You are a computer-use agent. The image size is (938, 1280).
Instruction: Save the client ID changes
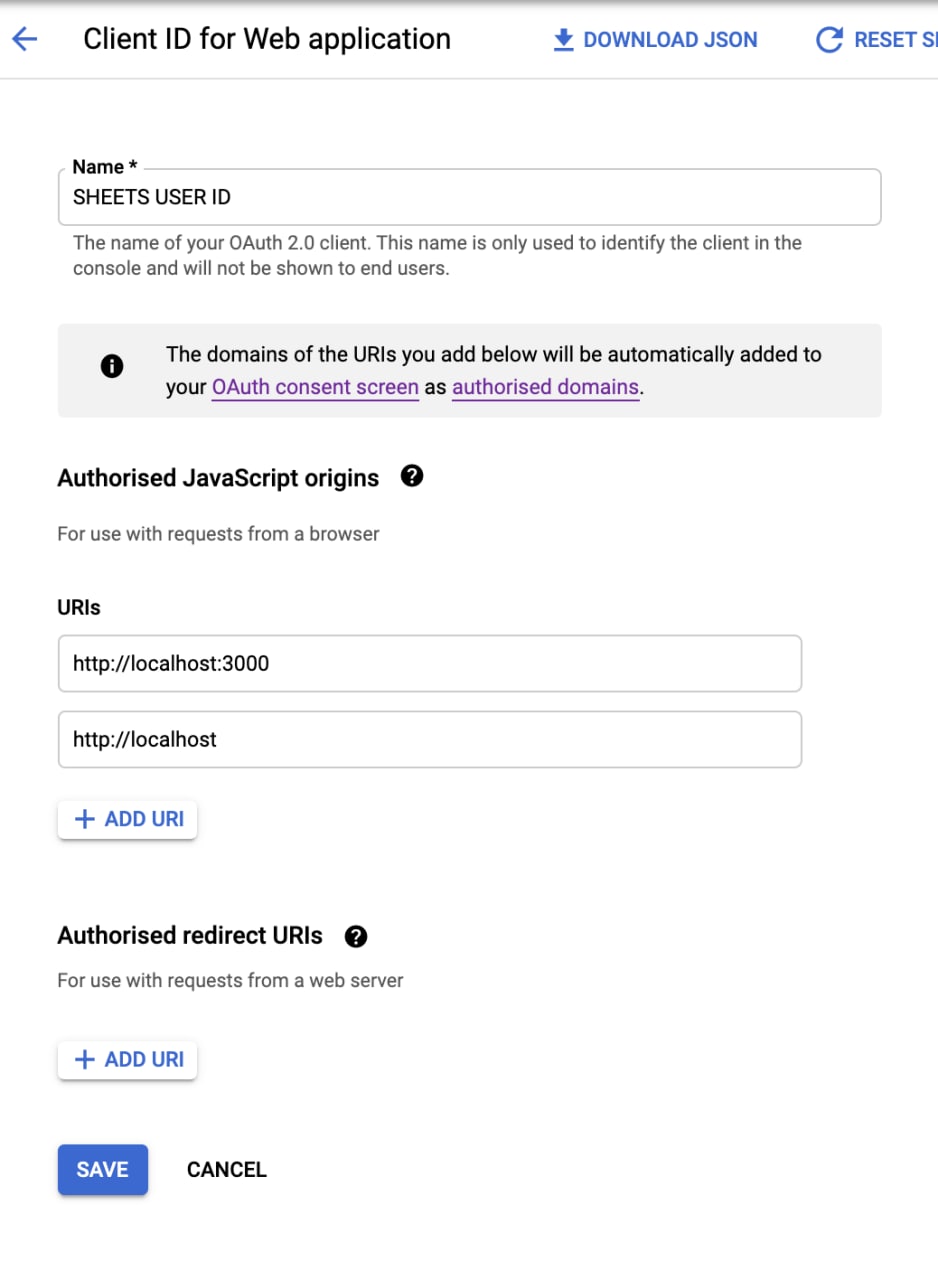click(102, 1169)
